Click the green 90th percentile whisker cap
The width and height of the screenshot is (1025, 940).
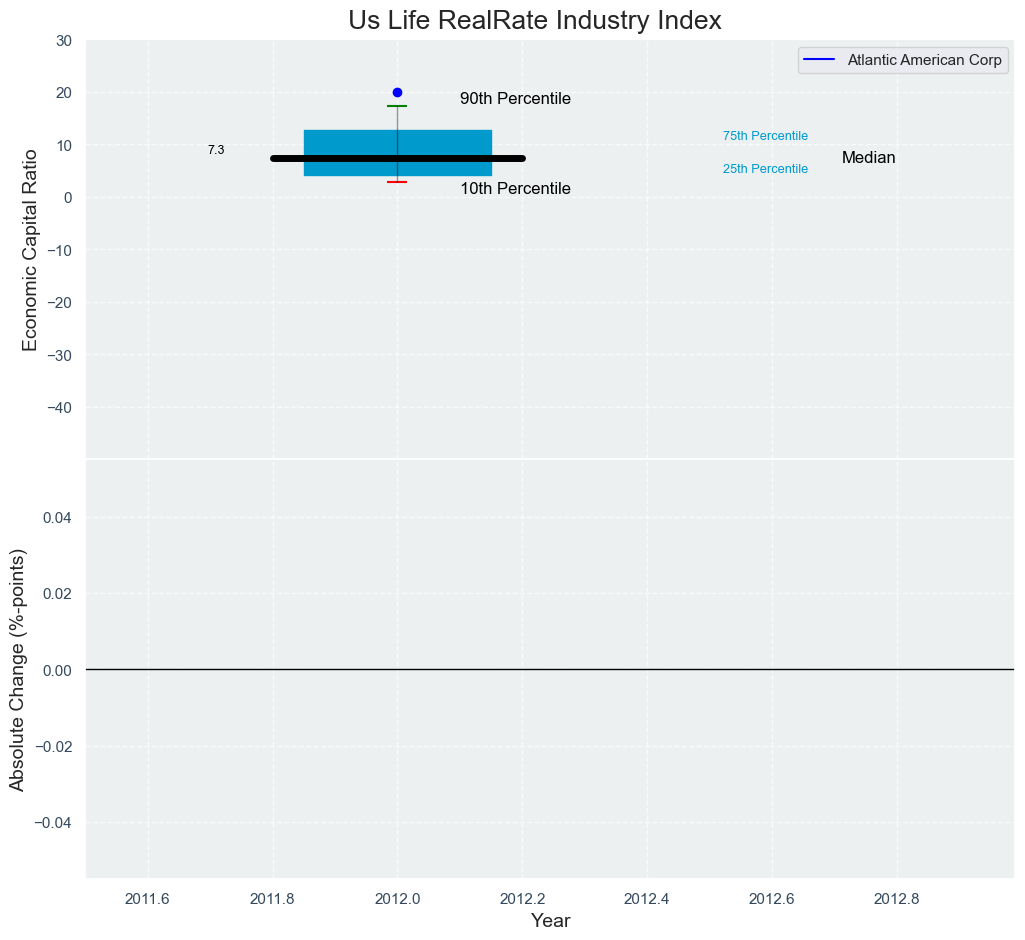click(x=397, y=106)
